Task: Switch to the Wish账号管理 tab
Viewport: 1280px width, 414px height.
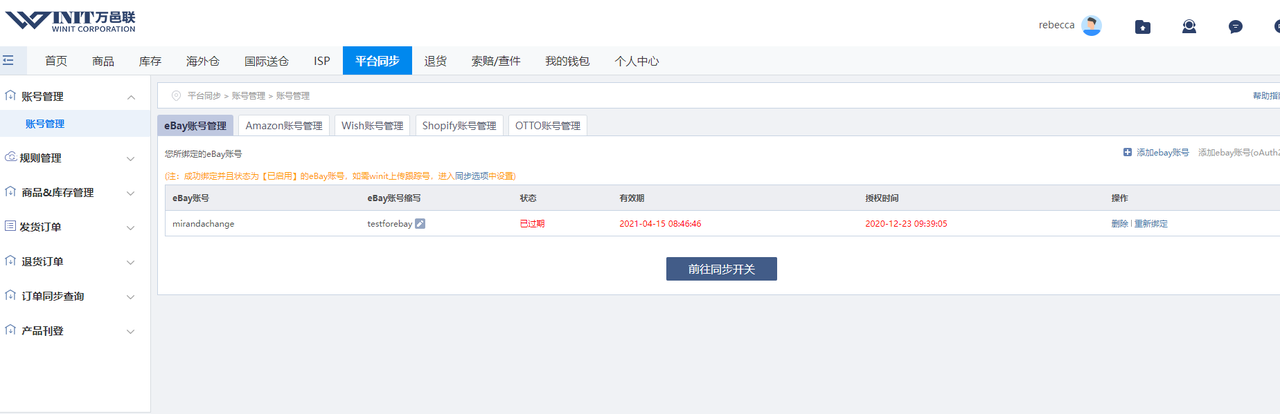Action: point(372,126)
